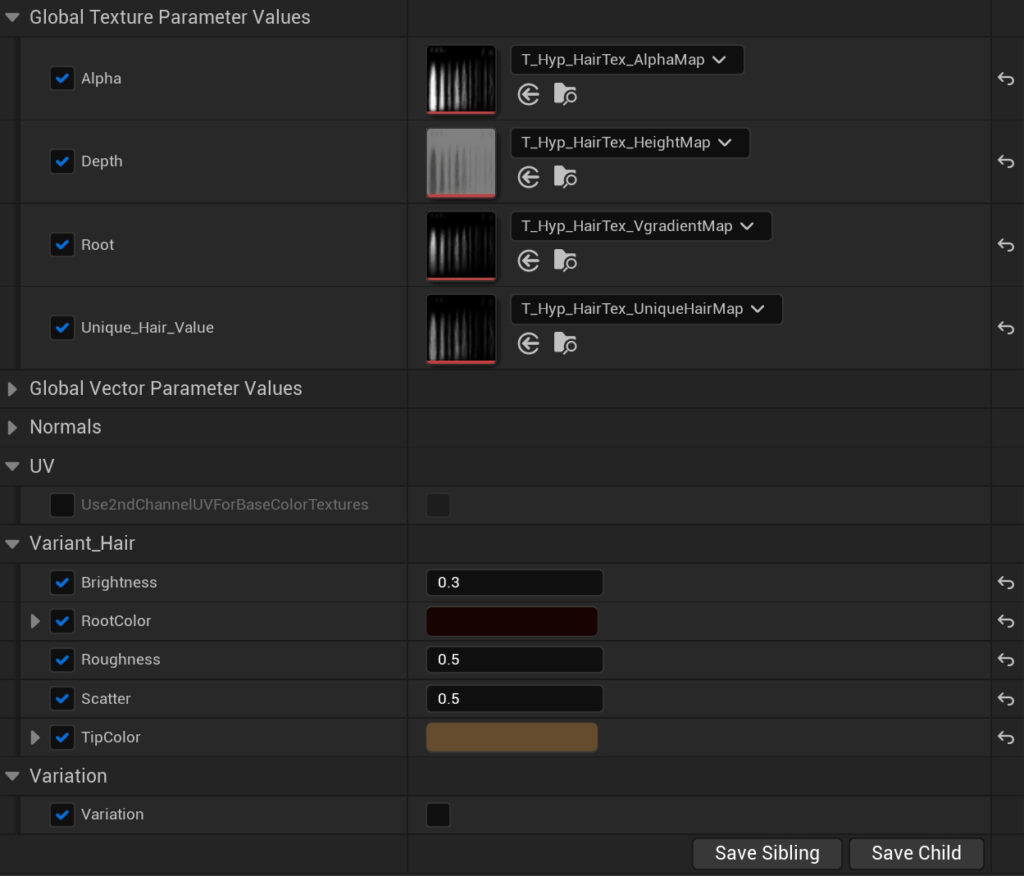Click the Save Sibling button

pyautogui.click(x=767, y=853)
